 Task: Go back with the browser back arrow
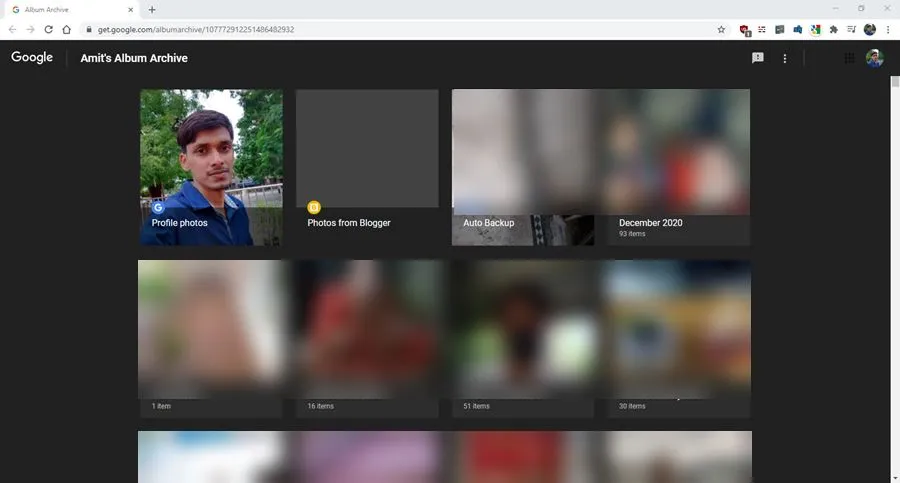(x=12, y=29)
